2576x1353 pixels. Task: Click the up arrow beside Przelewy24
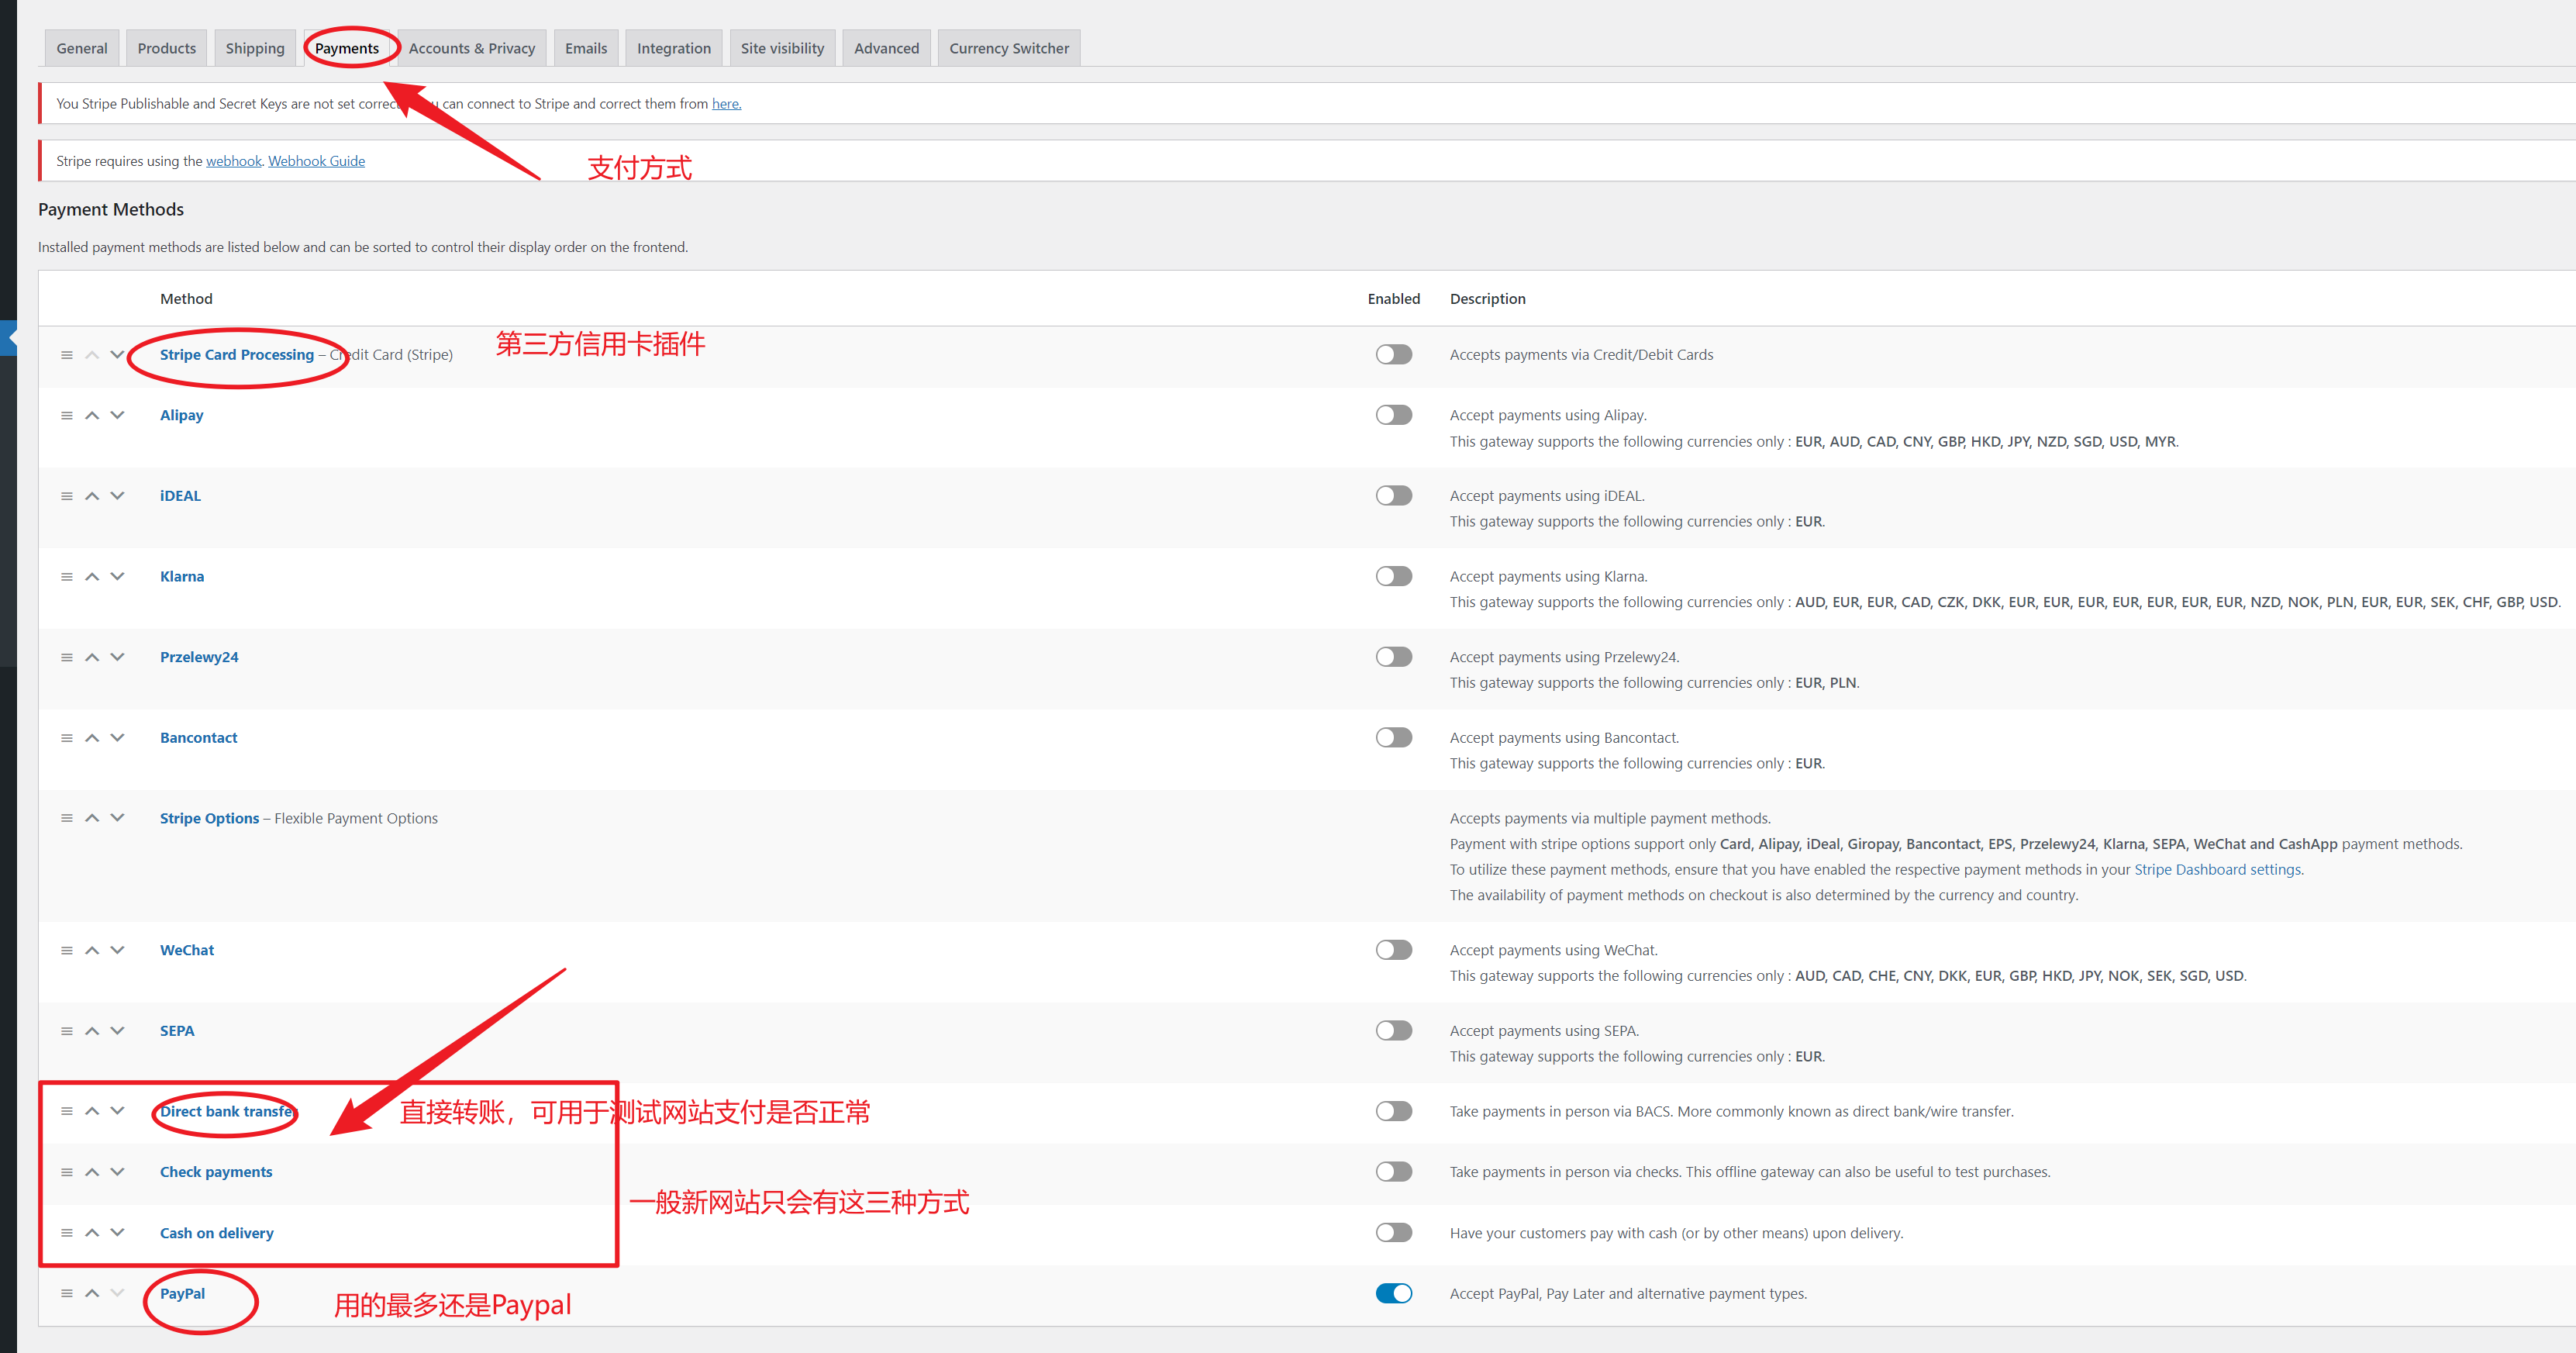[91, 657]
